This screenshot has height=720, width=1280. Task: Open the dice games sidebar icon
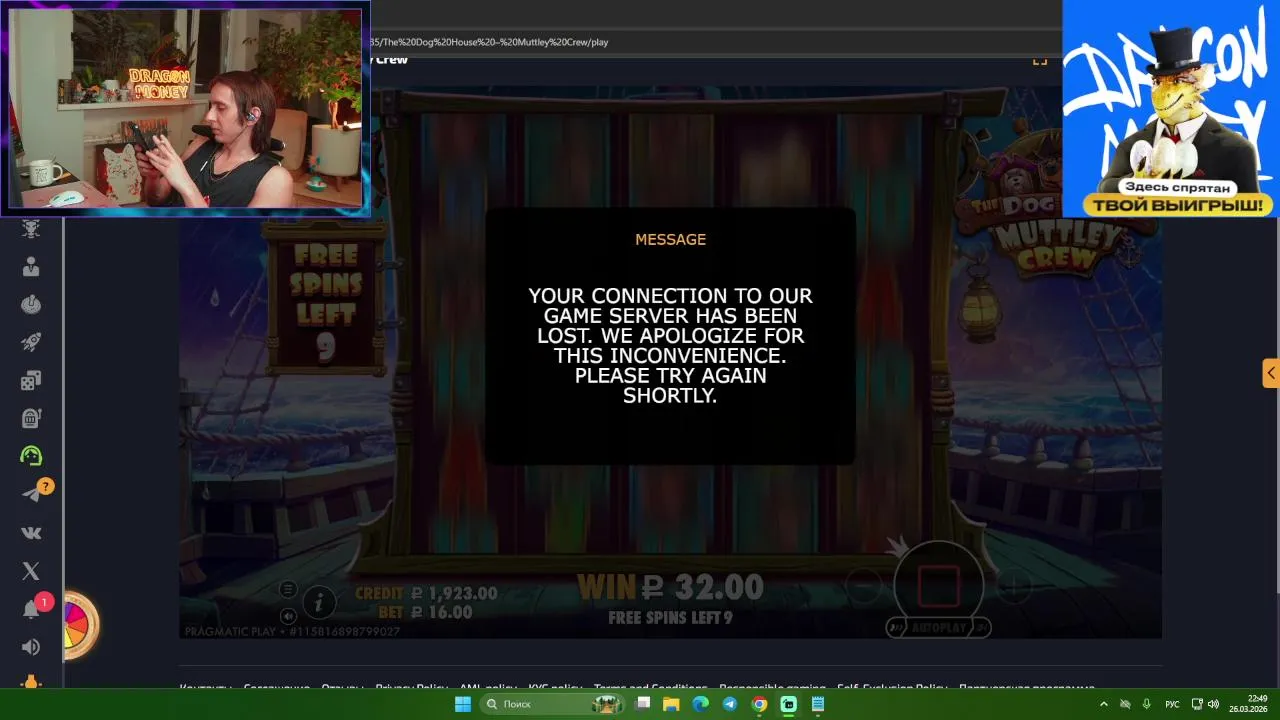click(31, 380)
